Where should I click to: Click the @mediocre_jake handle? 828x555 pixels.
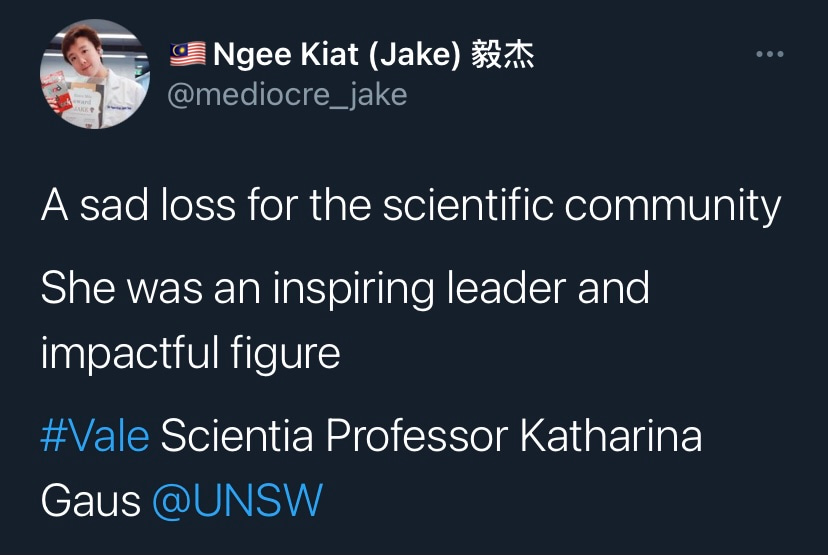[288, 94]
